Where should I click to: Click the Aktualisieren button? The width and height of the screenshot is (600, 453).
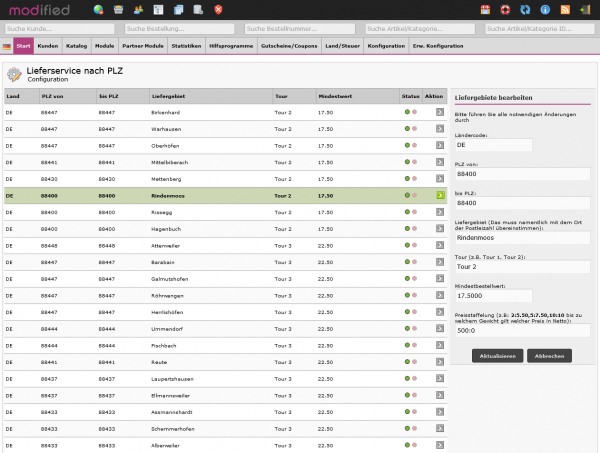point(497,355)
